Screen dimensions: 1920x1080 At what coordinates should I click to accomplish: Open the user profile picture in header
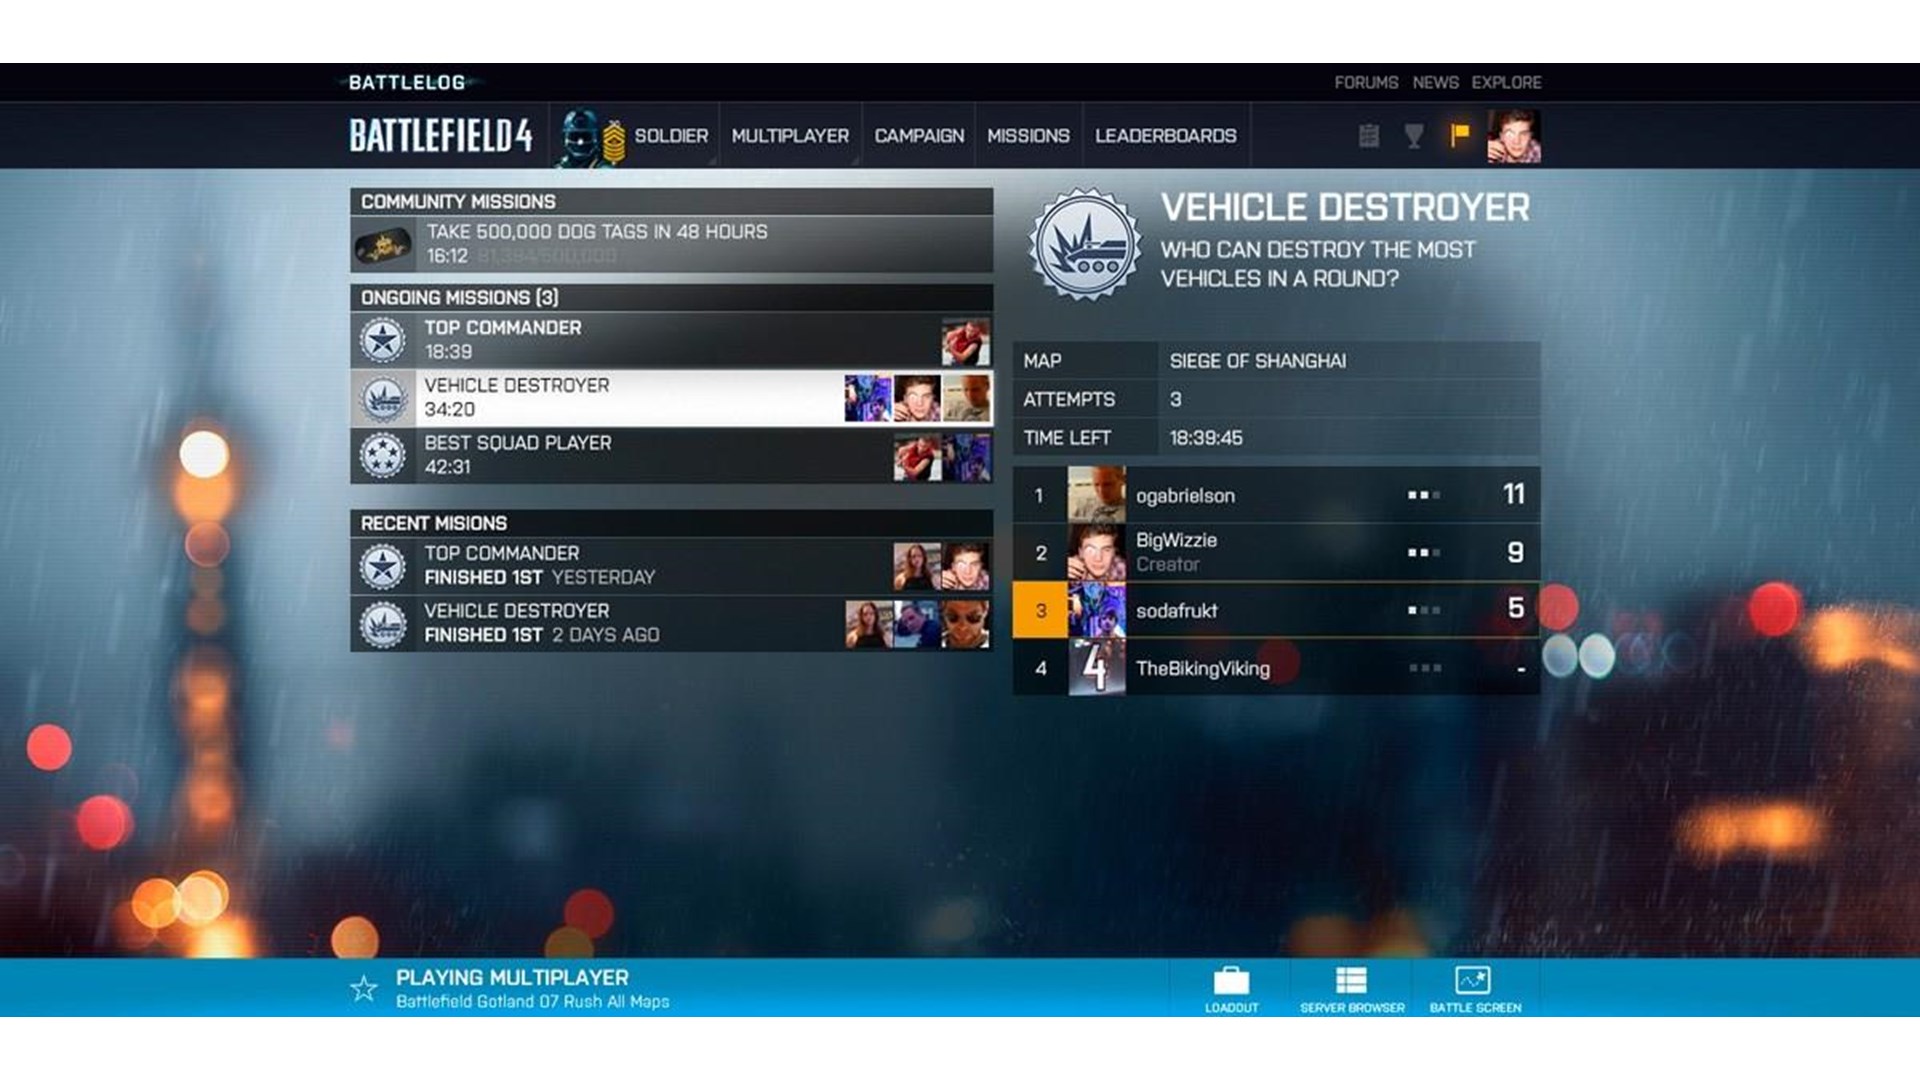(1513, 136)
